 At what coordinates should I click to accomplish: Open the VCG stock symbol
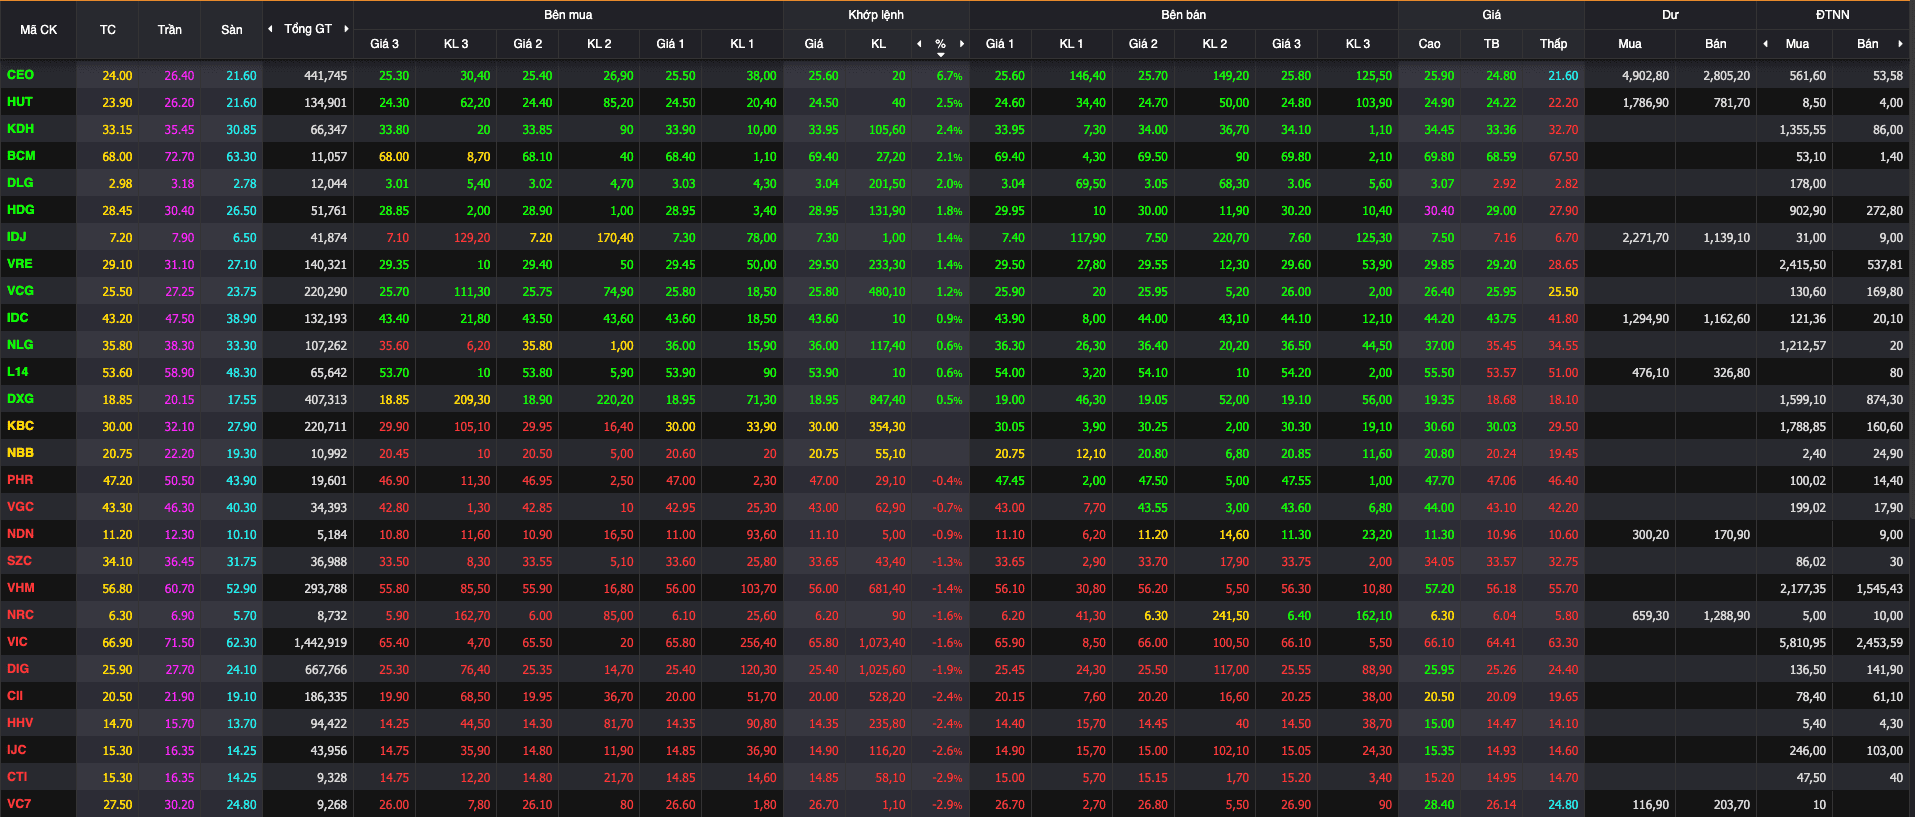pos(20,291)
